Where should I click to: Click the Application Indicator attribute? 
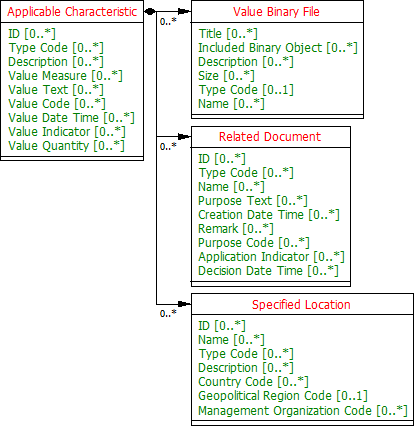tap(271, 257)
